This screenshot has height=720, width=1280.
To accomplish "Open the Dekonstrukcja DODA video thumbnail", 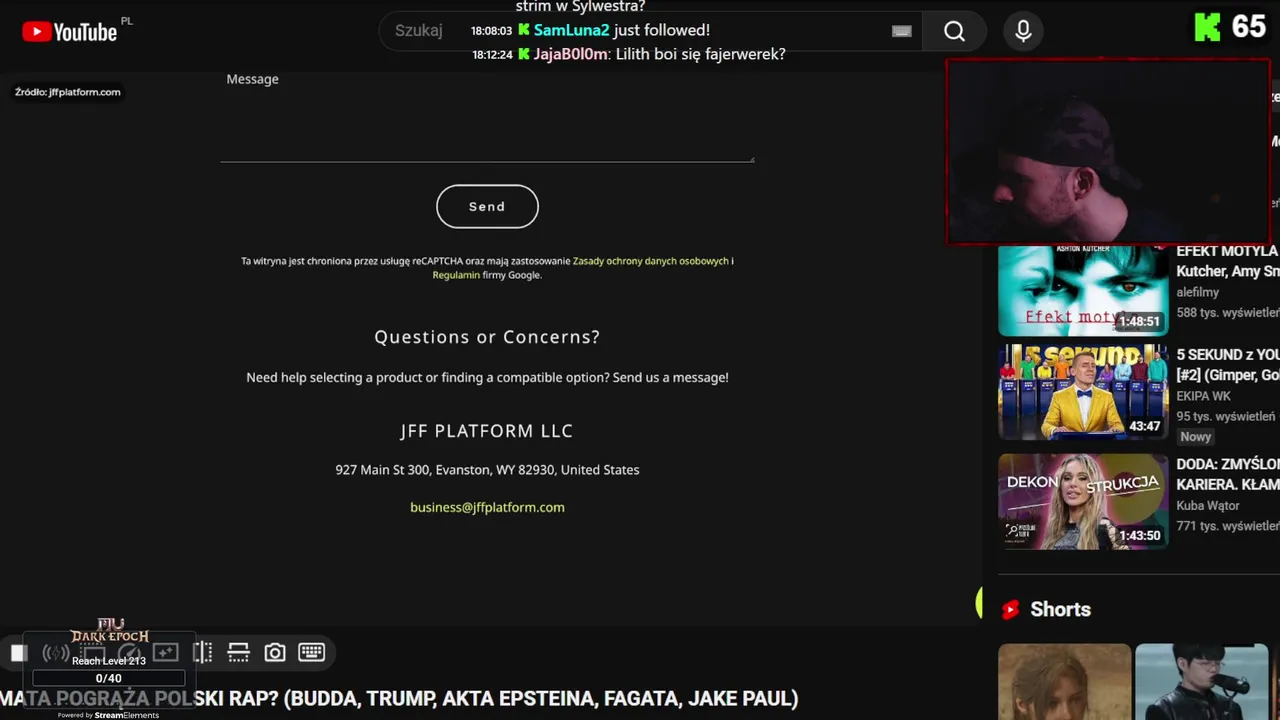I will coord(1083,501).
